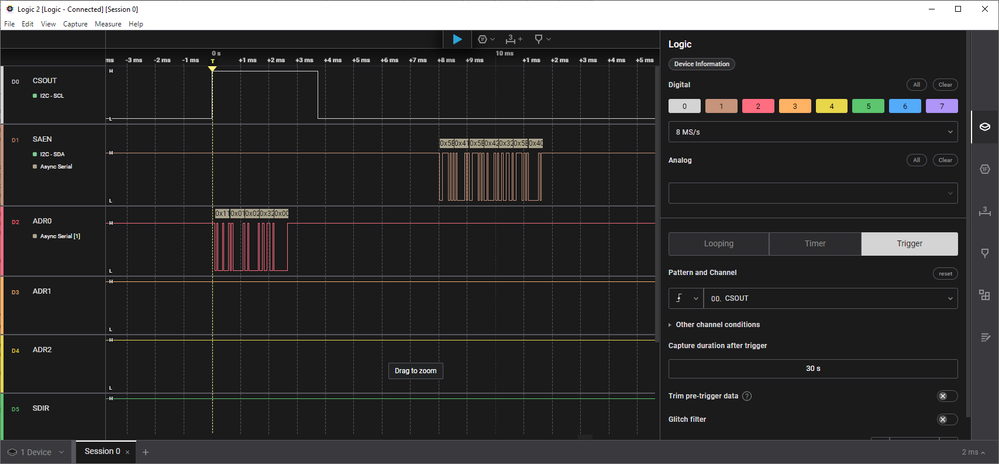Image resolution: width=999 pixels, height=464 pixels.
Task: Expand the marker toolbar dropdown chevron
Action: click(x=548, y=39)
